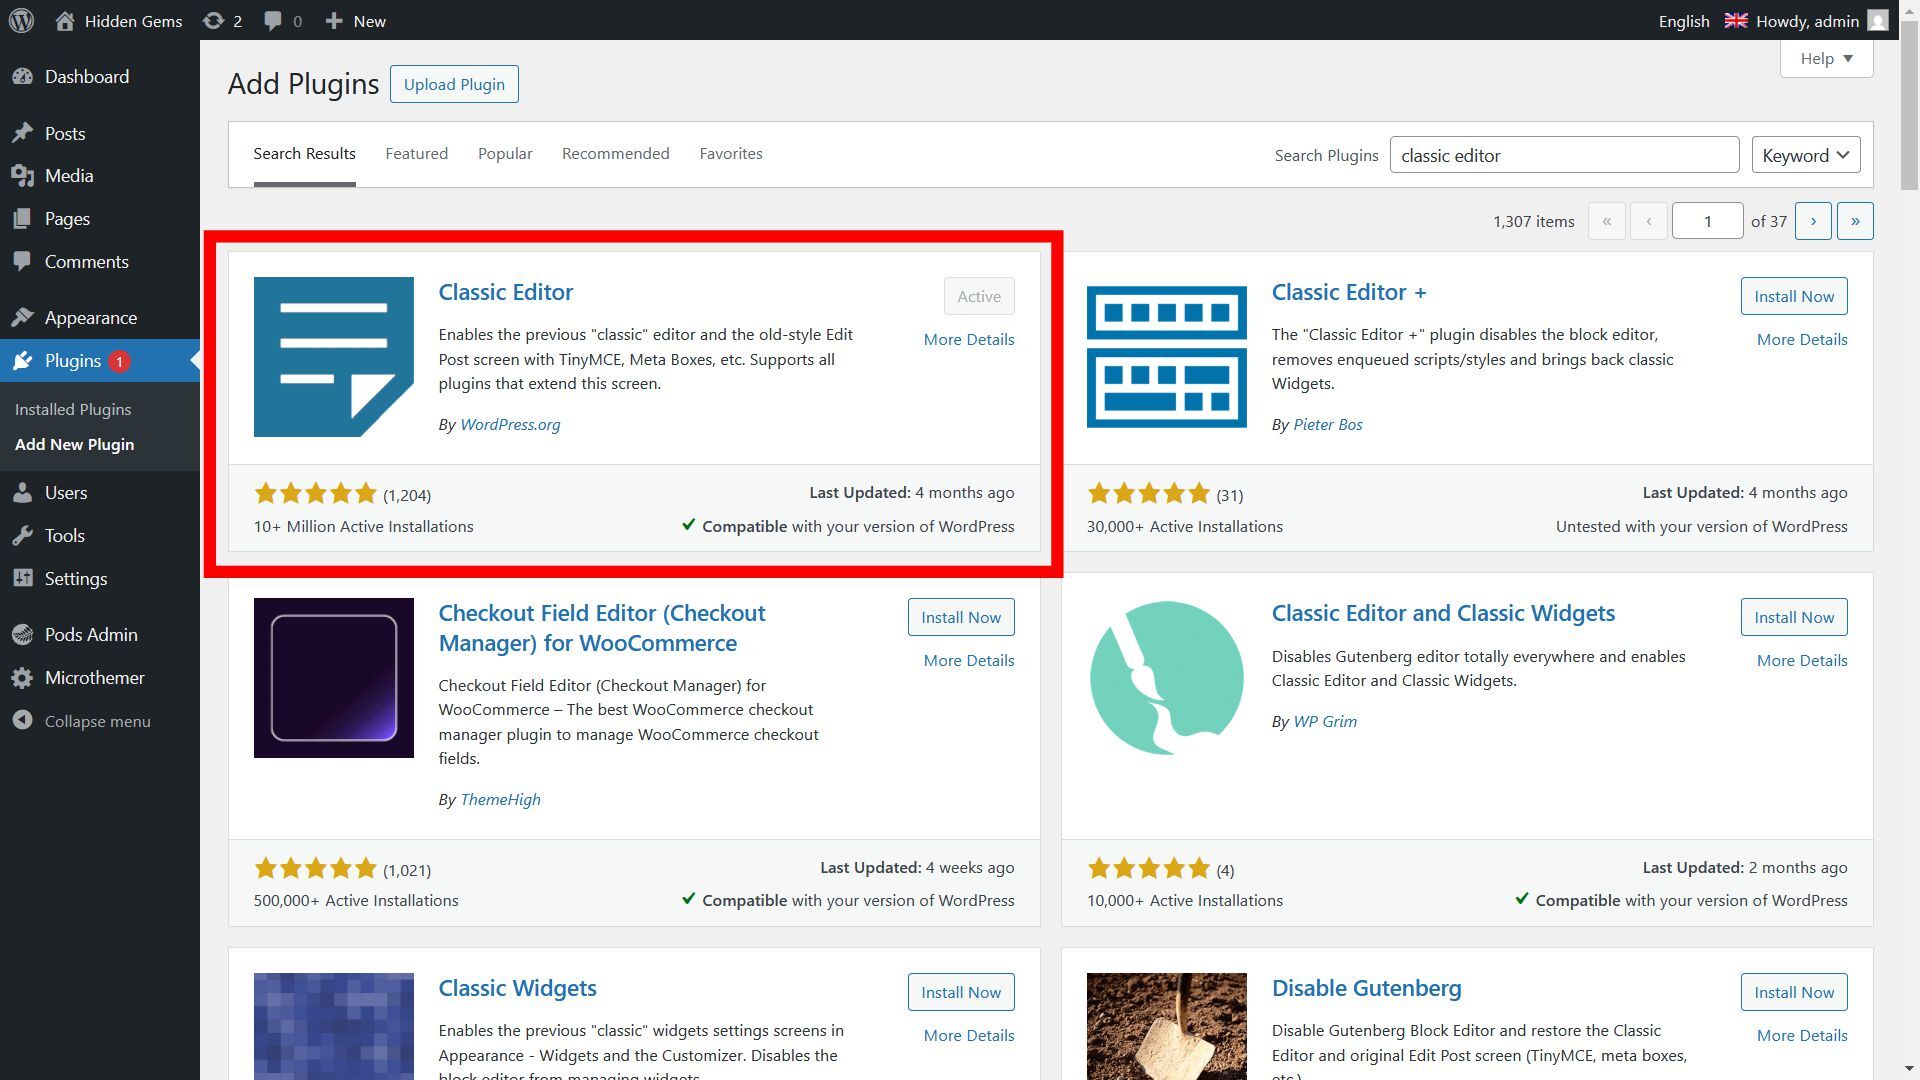Click the plus New content icon

335,20
